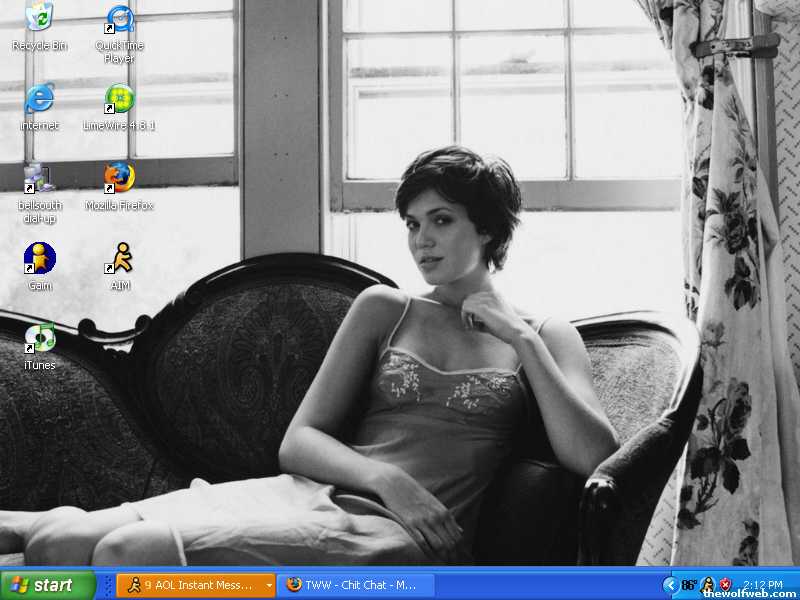Select the iTunes desktop shortcut

(39, 338)
